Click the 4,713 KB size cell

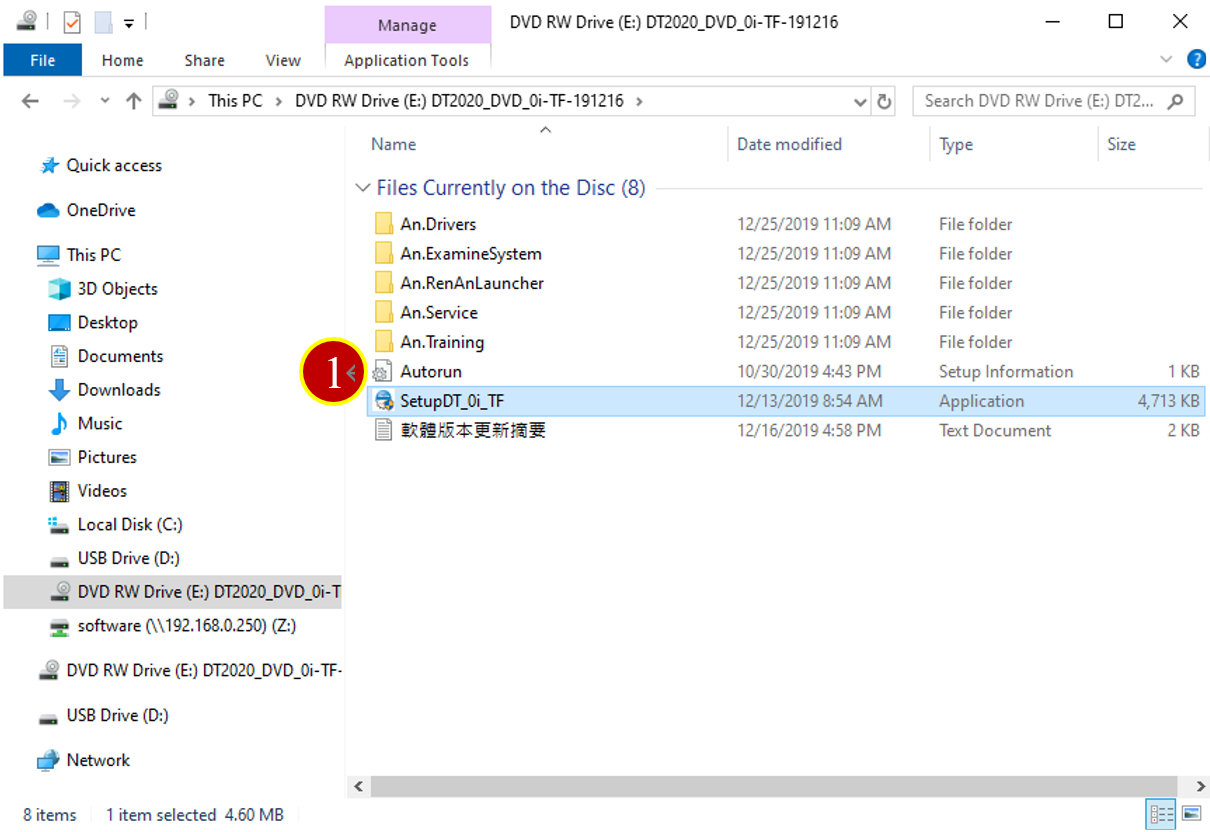1168,401
